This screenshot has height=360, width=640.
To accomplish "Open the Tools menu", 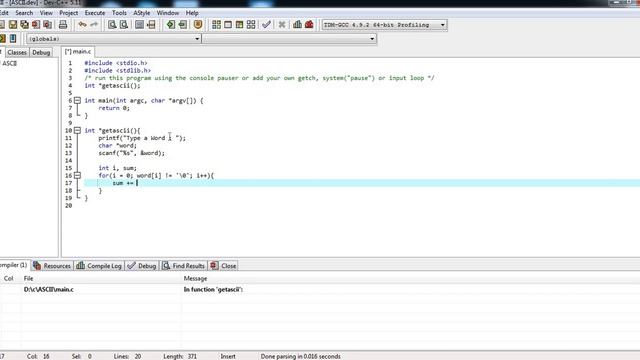I will pos(119,13).
